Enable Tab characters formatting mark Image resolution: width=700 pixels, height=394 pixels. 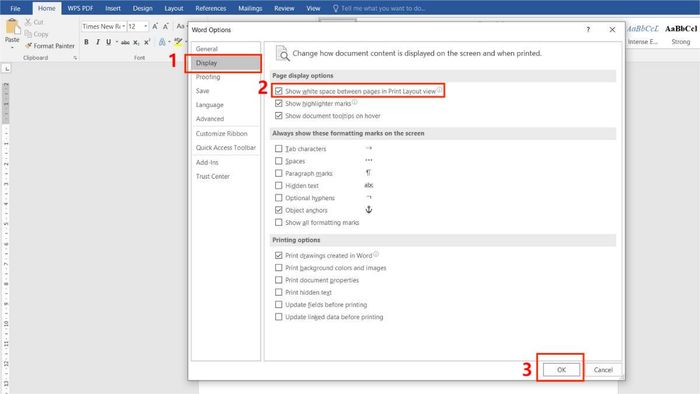[279, 149]
